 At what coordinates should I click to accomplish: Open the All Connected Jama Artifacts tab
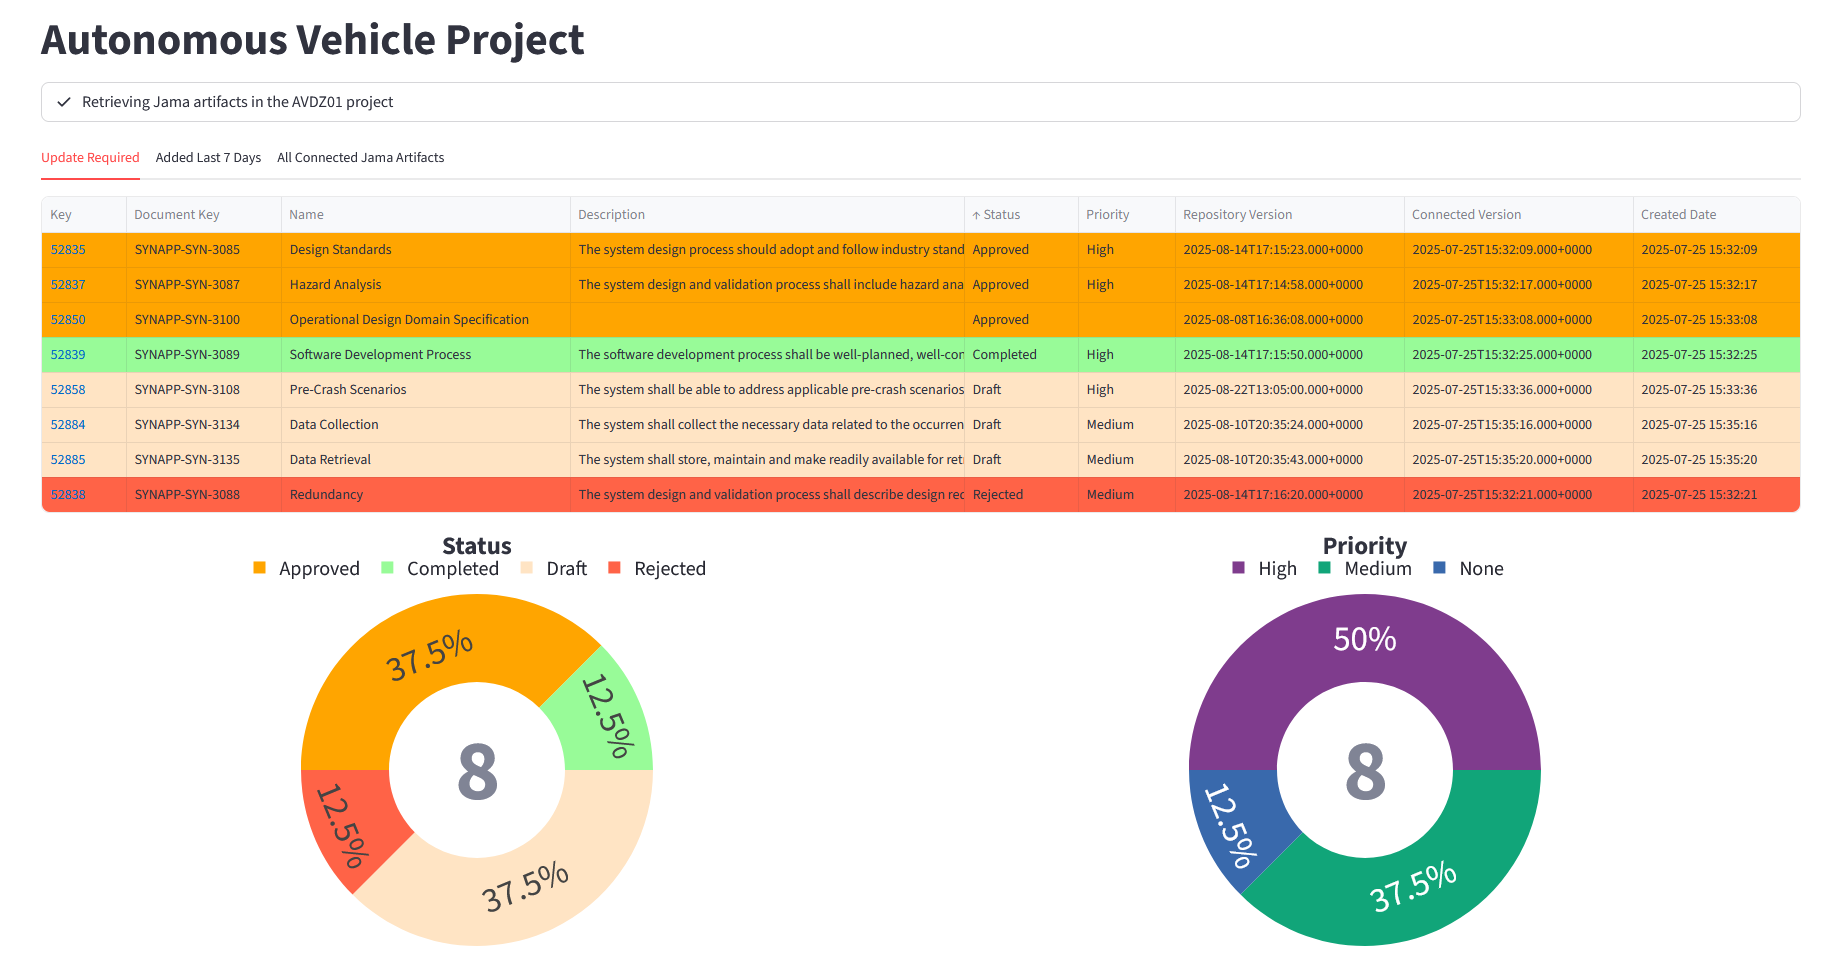(360, 158)
